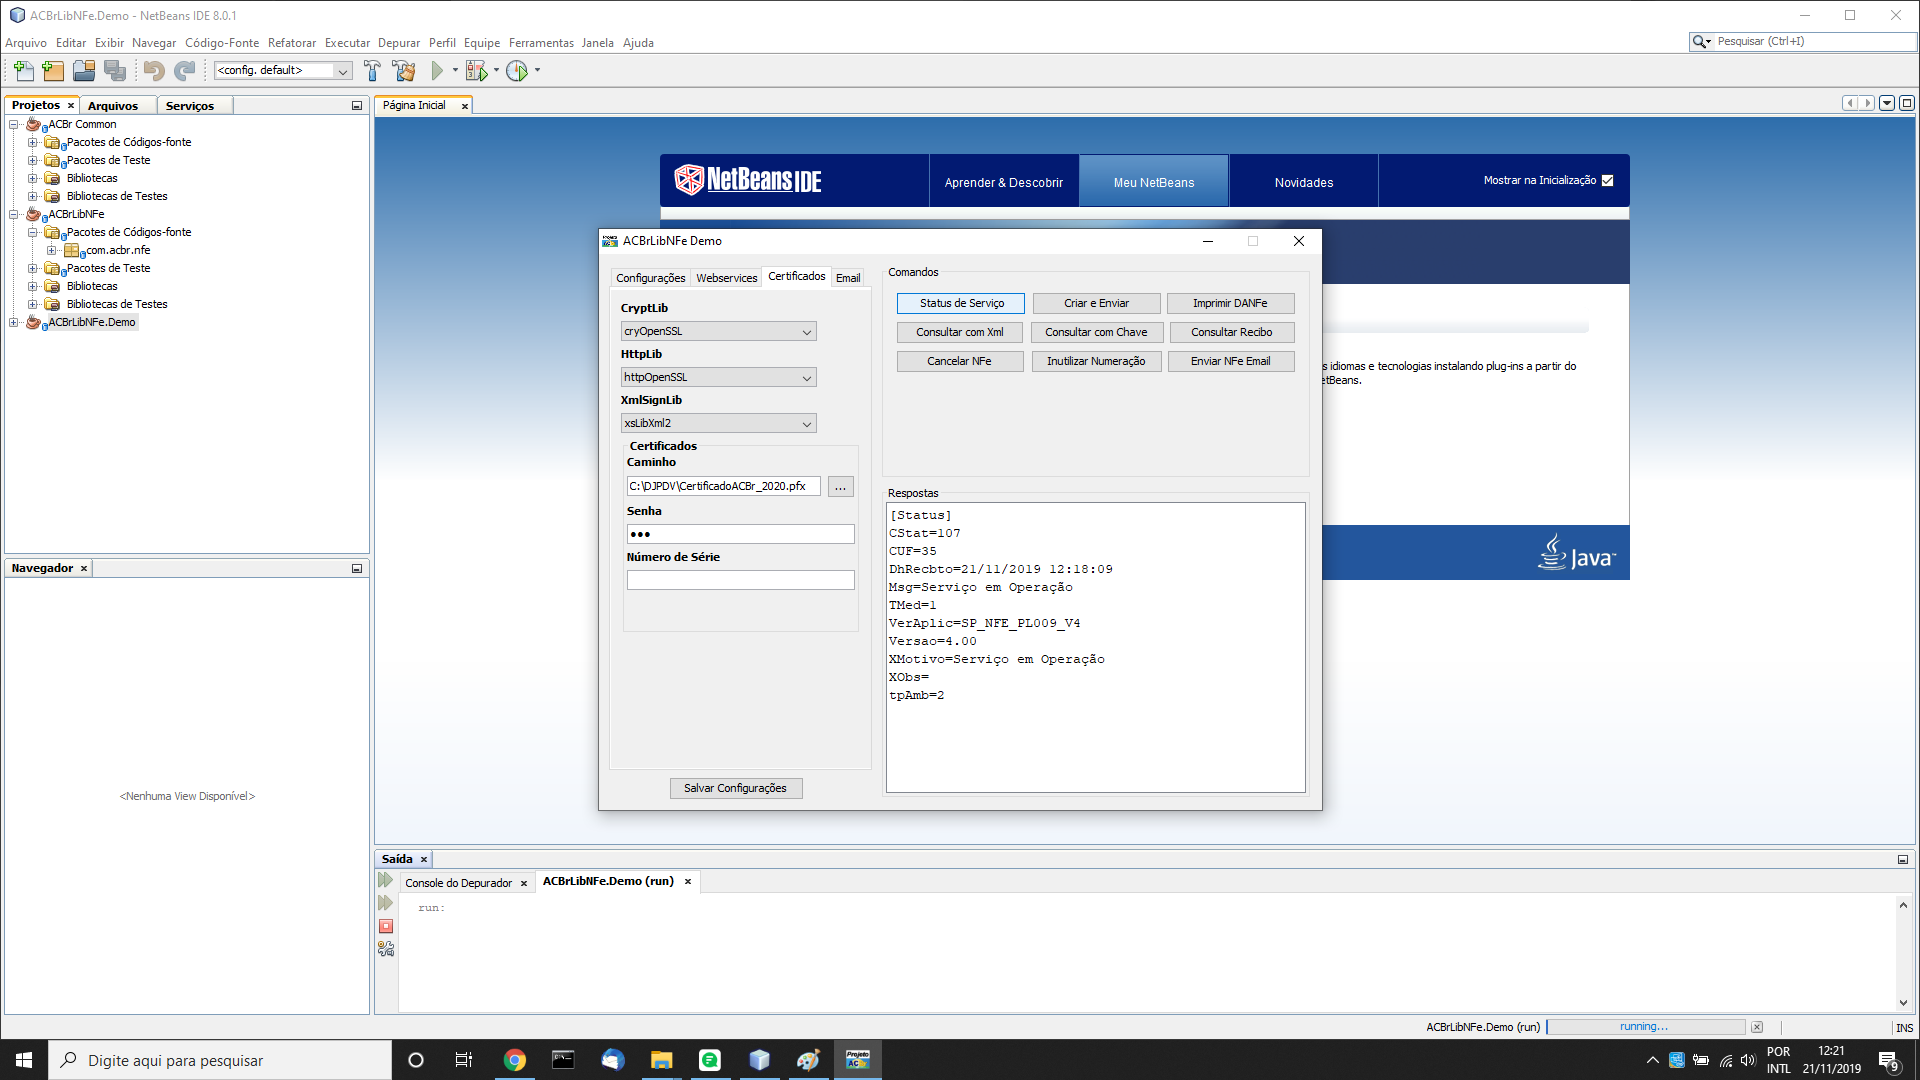The height and width of the screenshot is (1080, 1920).
Task: Click the Enviar NFe Email button
Action: 1230,361
